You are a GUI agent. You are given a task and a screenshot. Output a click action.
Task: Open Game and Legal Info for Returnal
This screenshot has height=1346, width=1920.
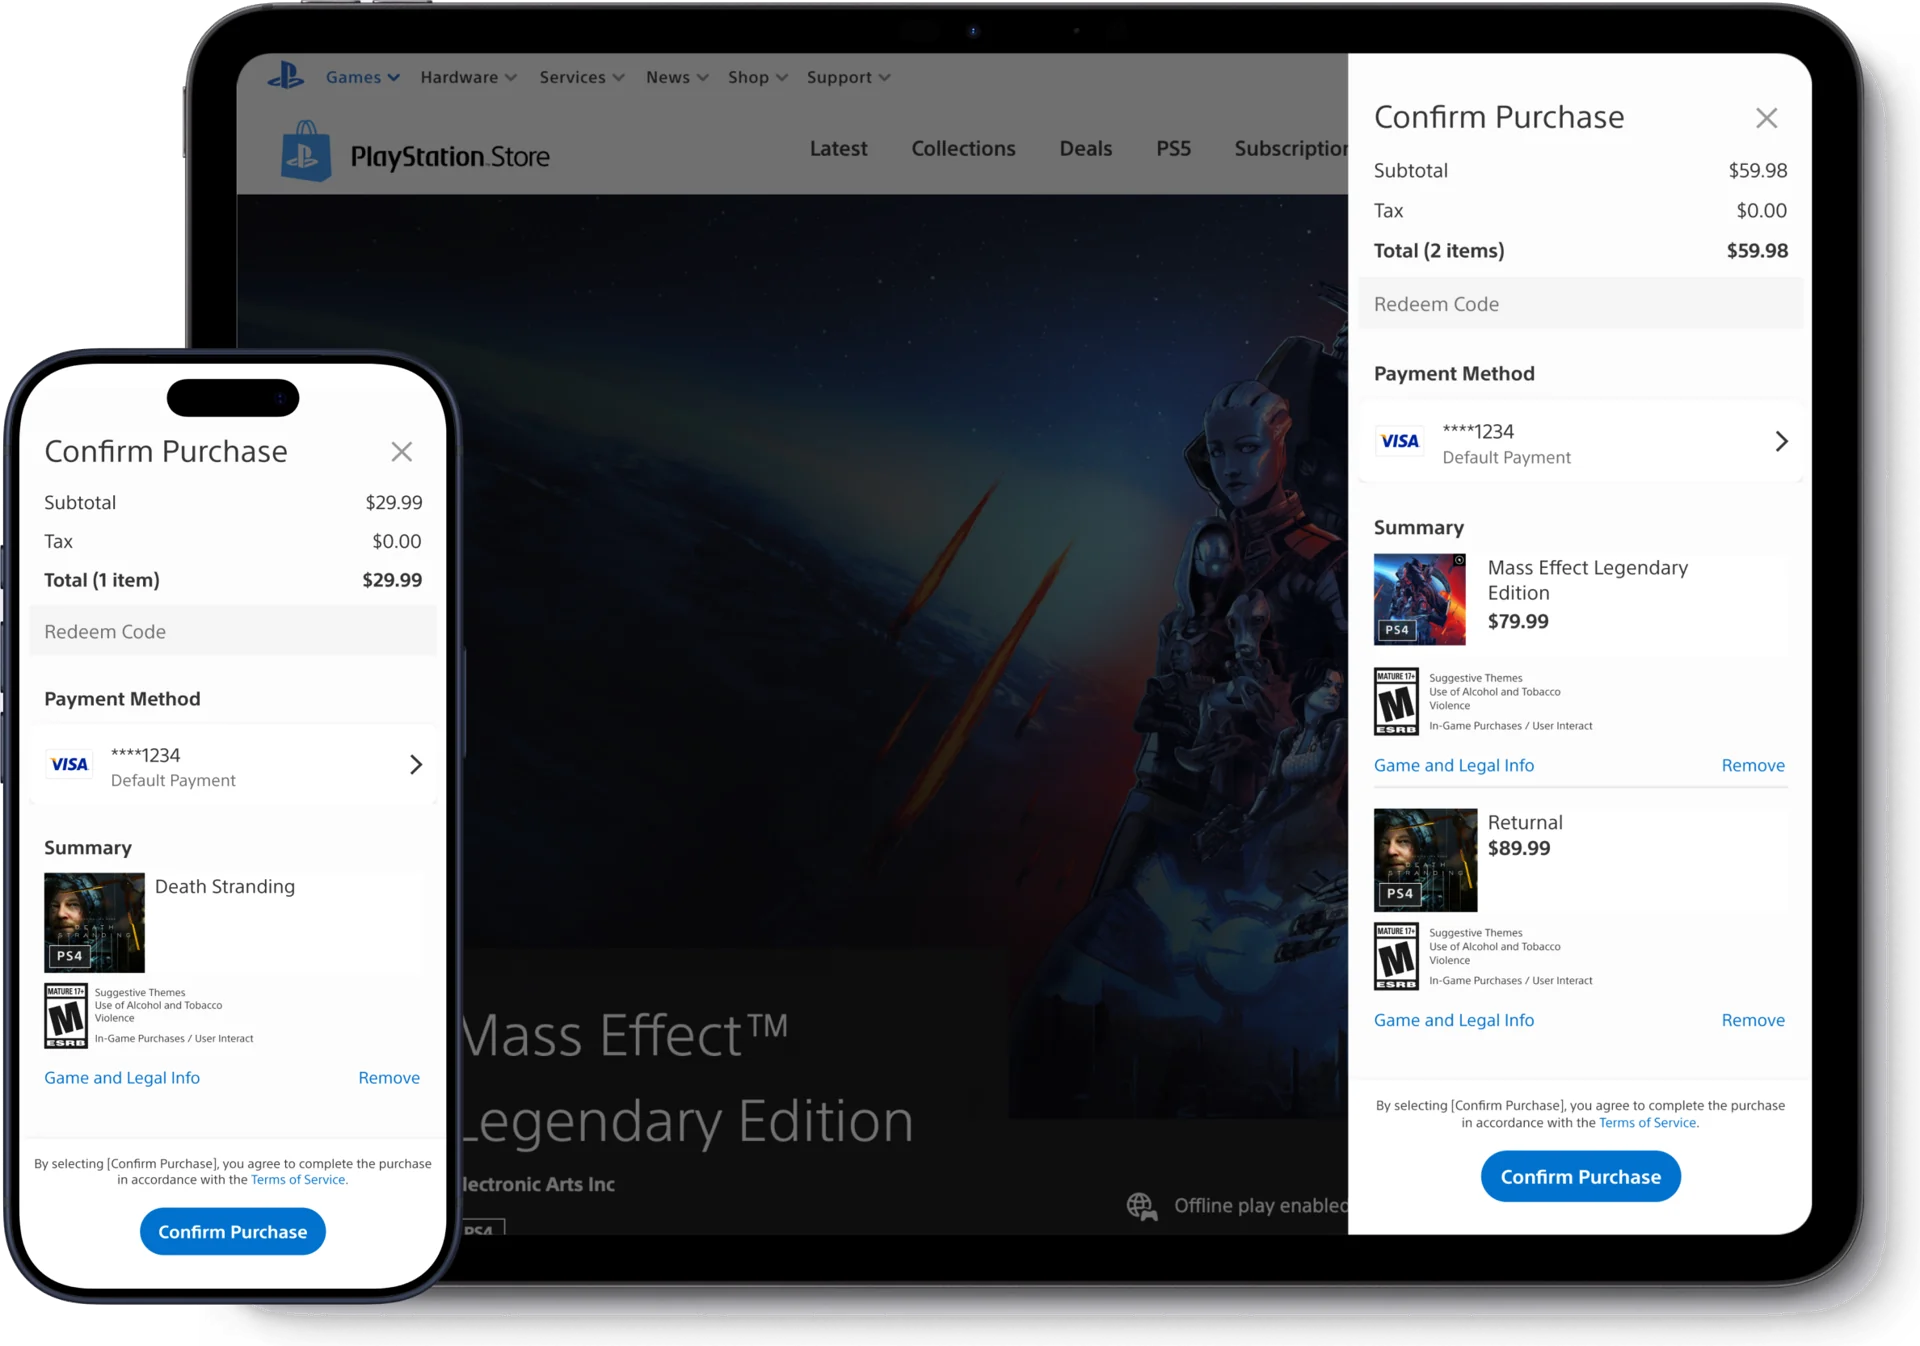tap(1453, 1021)
